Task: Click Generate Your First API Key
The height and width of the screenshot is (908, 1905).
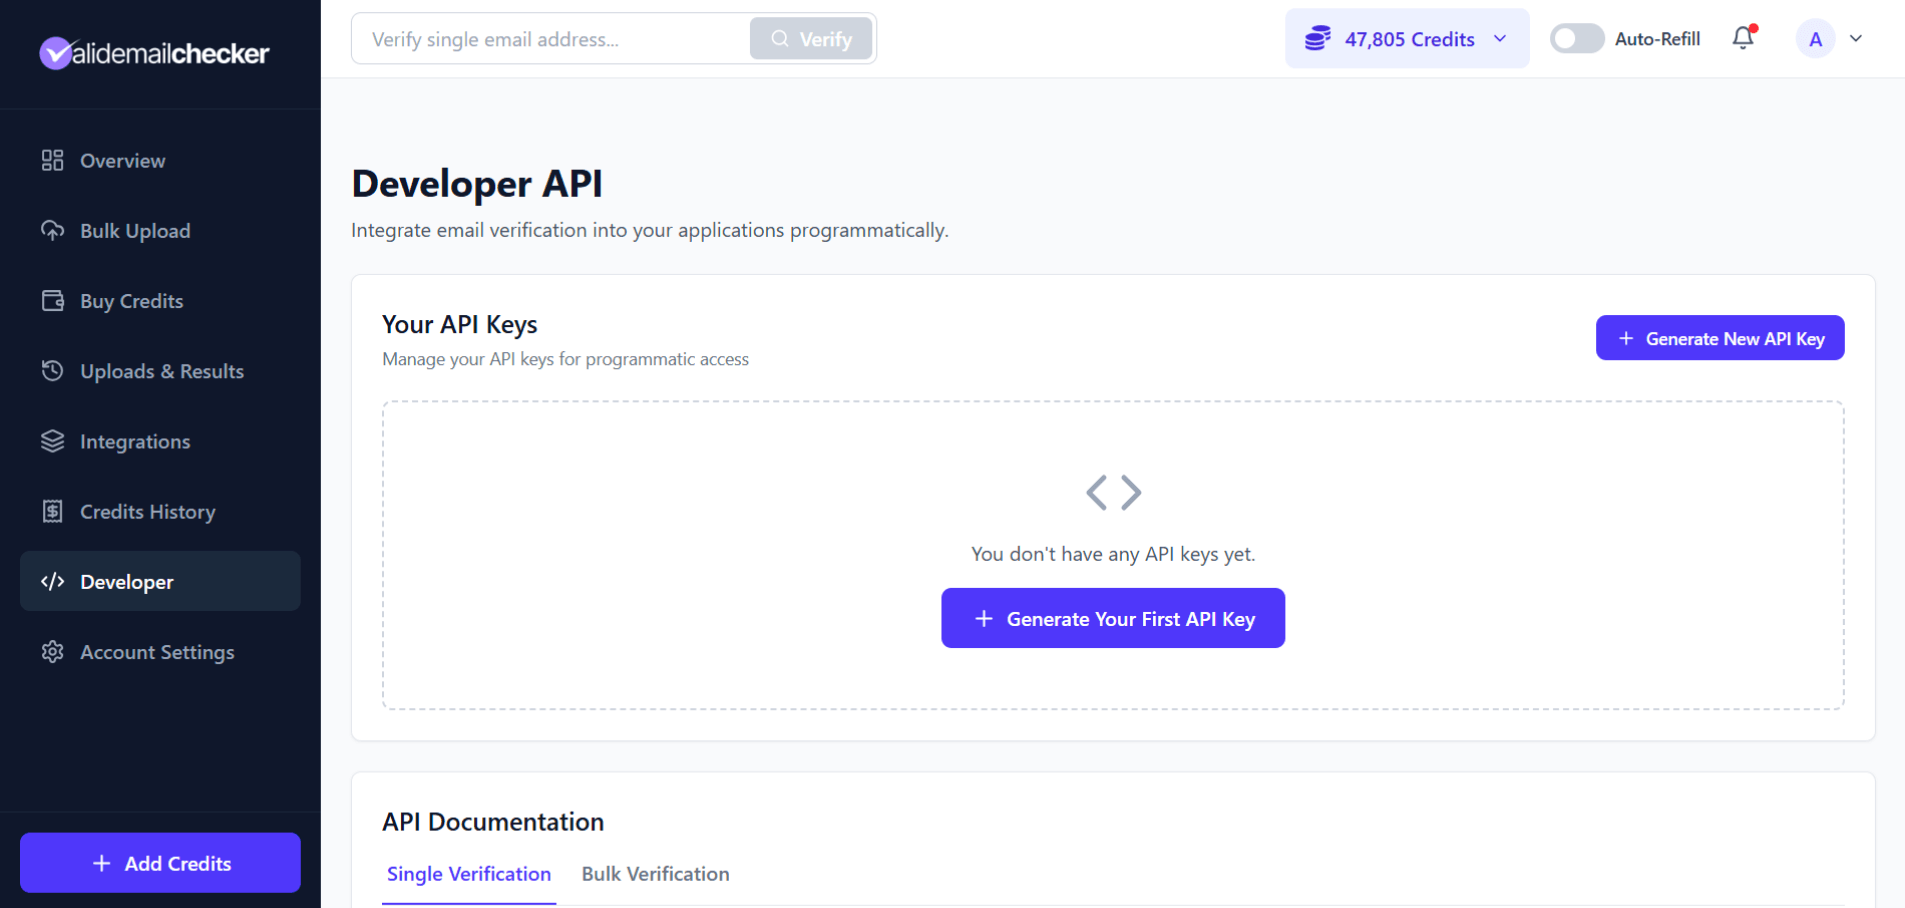Action: point(1112,618)
